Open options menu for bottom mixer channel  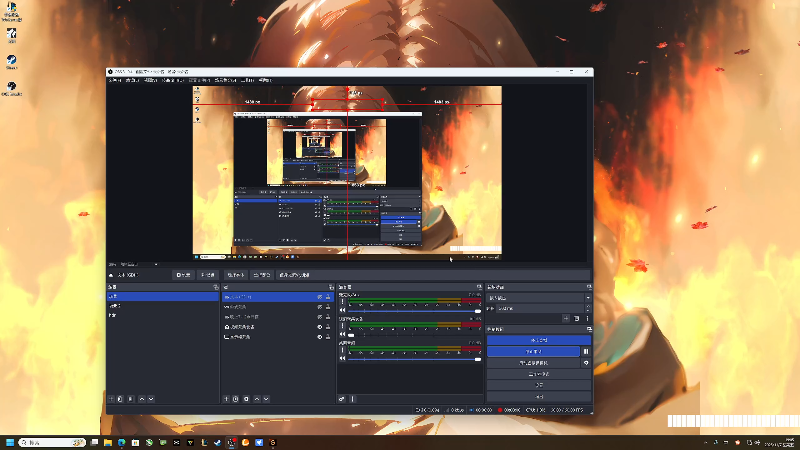[342, 351]
